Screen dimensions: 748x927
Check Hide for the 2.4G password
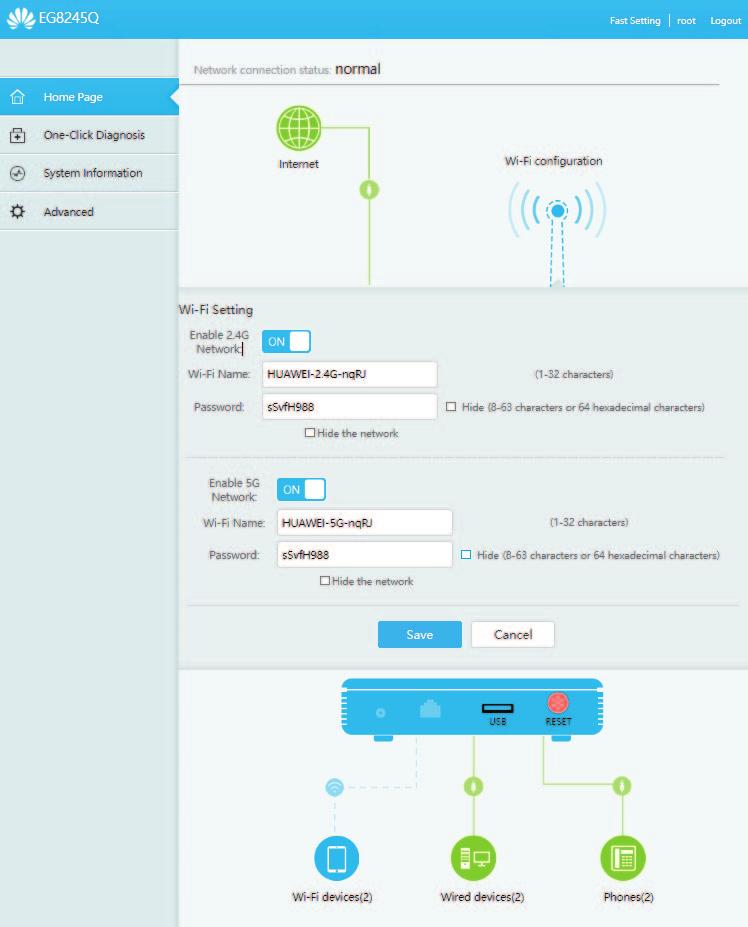(451, 407)
